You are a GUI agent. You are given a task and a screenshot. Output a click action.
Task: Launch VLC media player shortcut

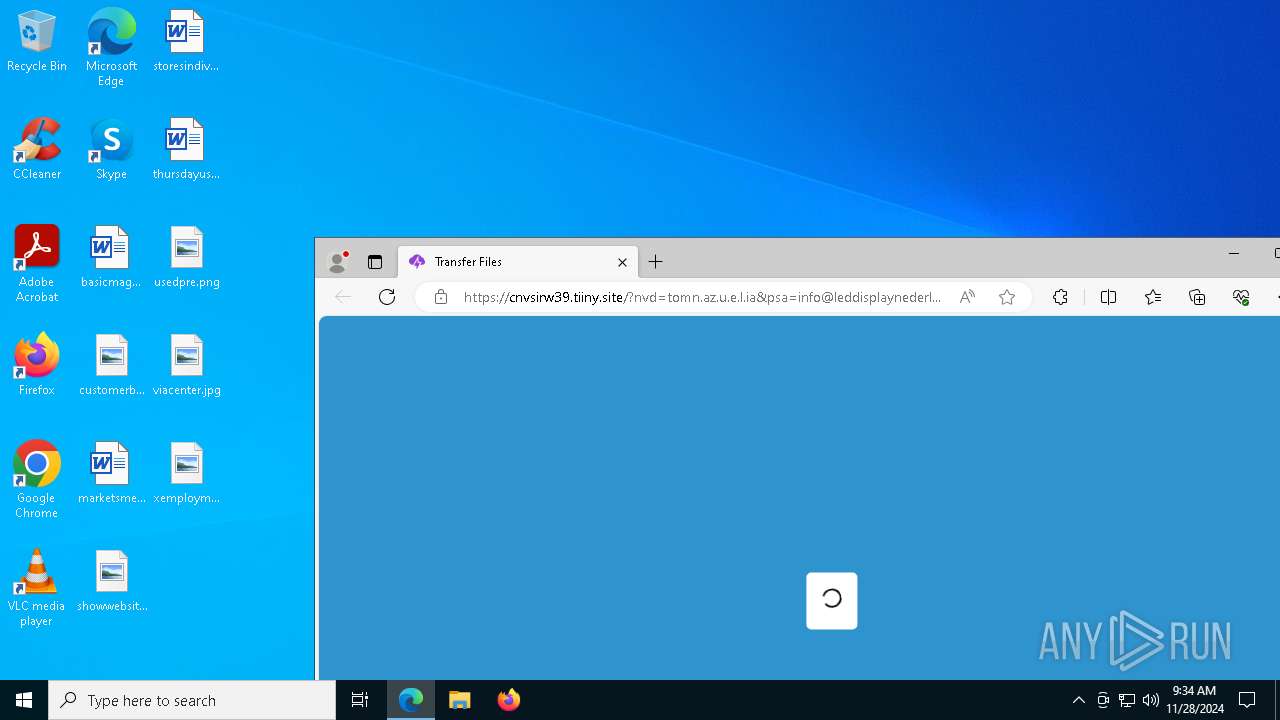pos(37,588)
